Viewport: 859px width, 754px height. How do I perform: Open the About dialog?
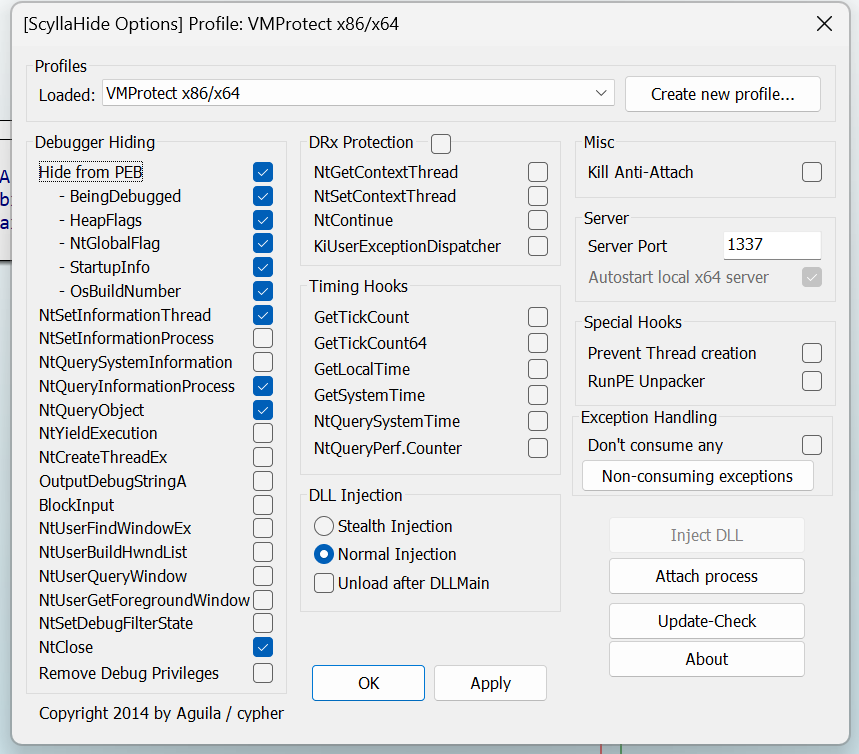pos(707,659)
